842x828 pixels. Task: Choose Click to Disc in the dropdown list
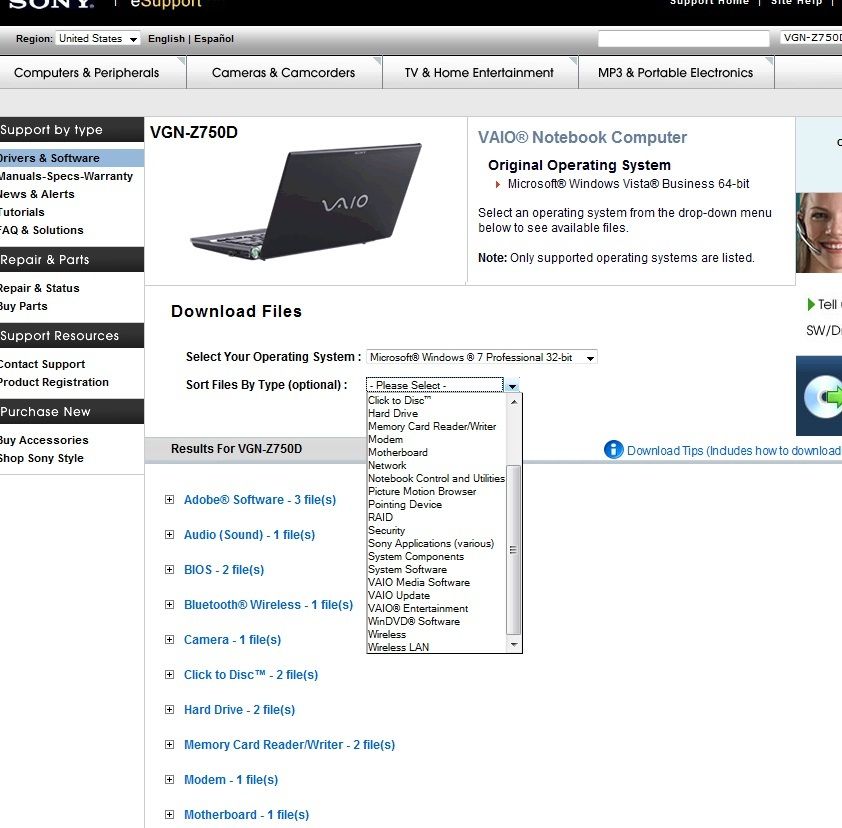437,400
